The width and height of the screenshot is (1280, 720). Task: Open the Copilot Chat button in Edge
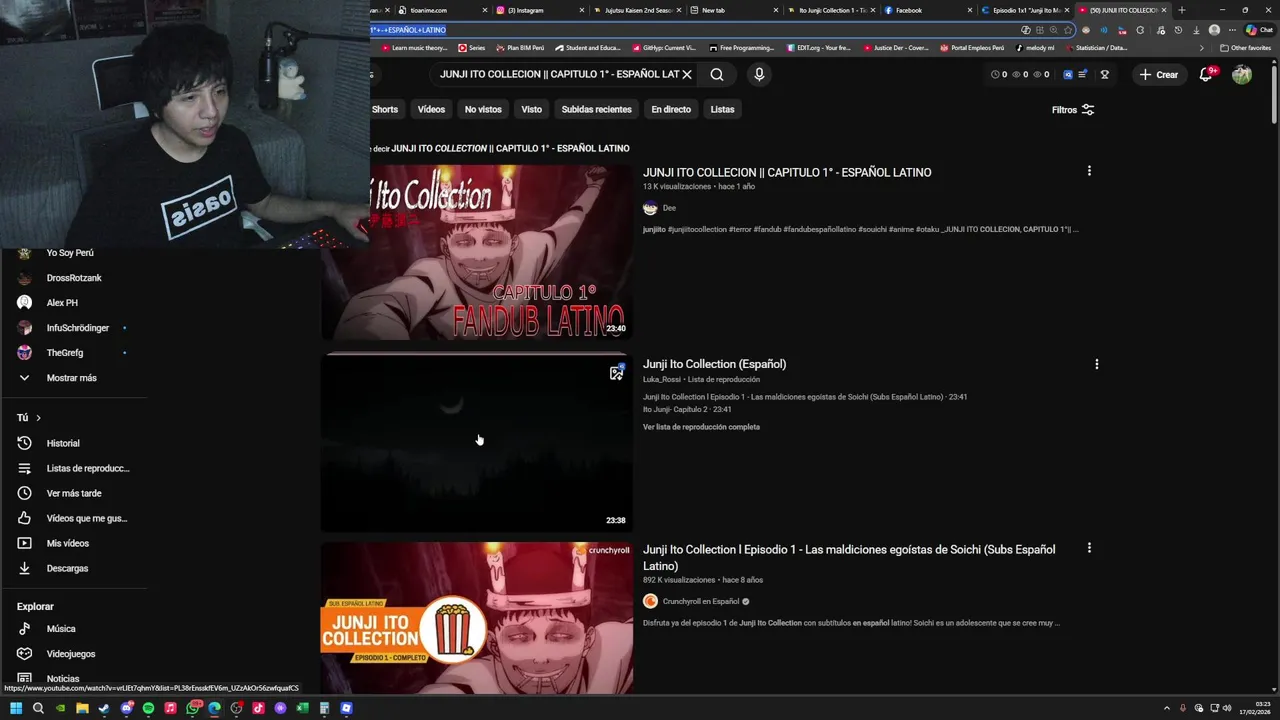(x=1259, y=30)
